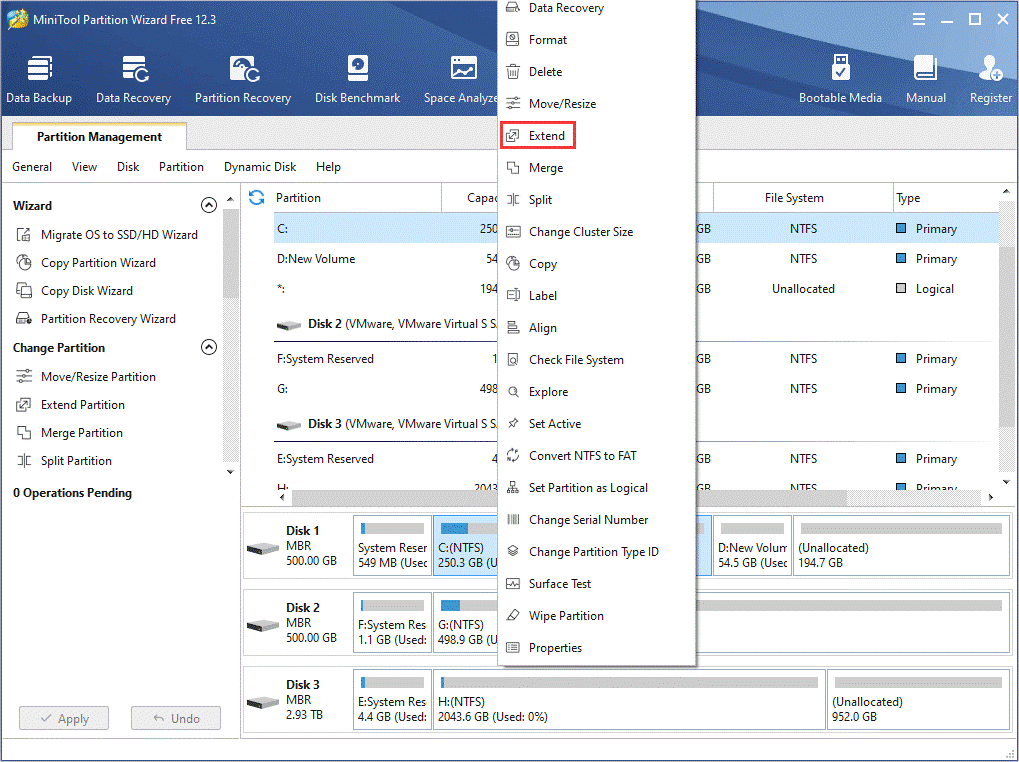Click Move/Resize Partition in sidebar

[86, 377]
